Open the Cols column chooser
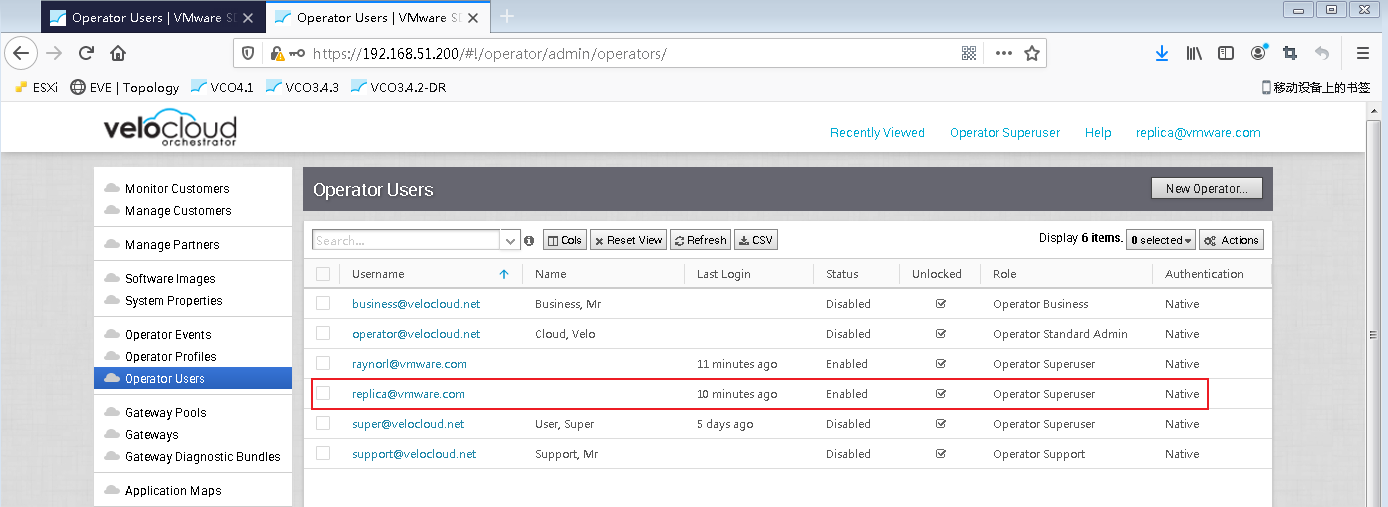 pos(565,240)
